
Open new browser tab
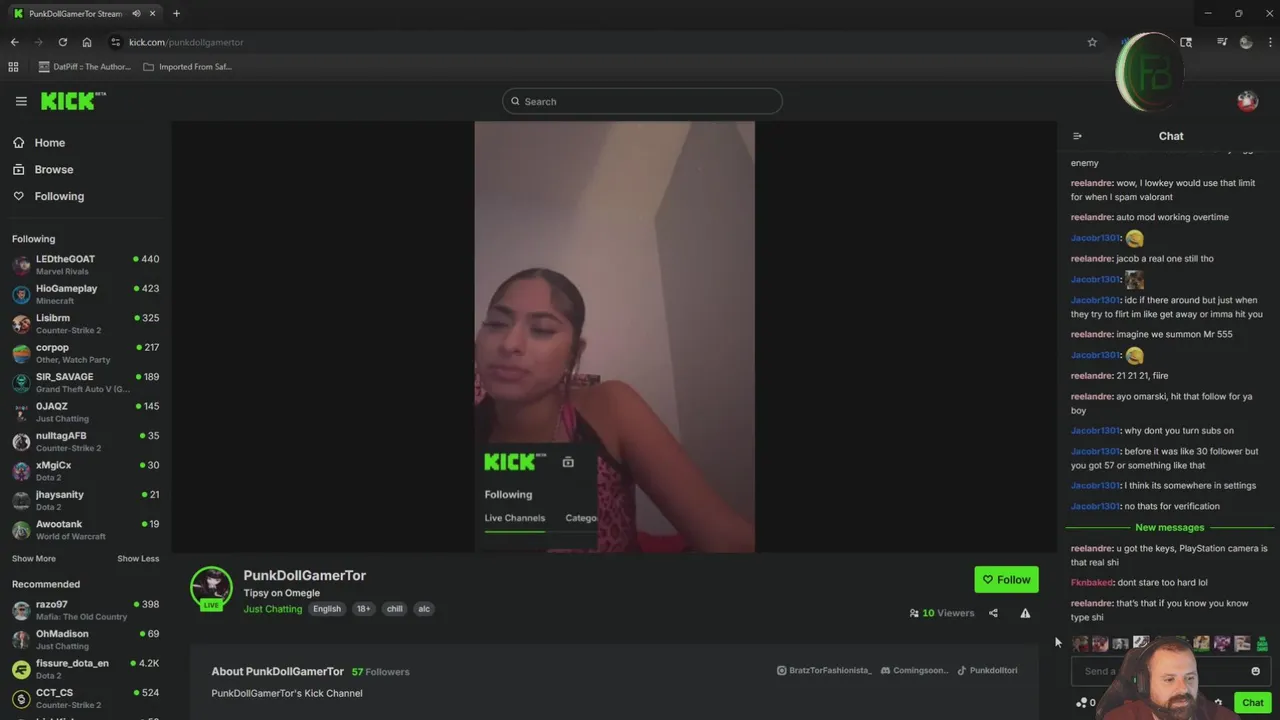[x=176, y=14]
